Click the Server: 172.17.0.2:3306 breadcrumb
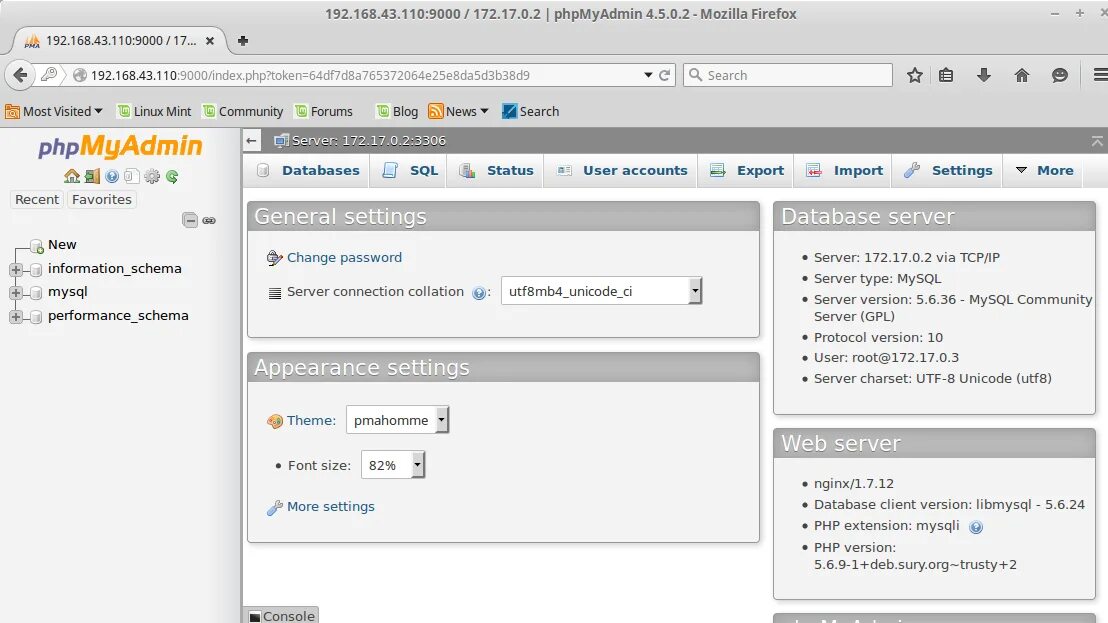1108x623 pixels. (368, 141)
